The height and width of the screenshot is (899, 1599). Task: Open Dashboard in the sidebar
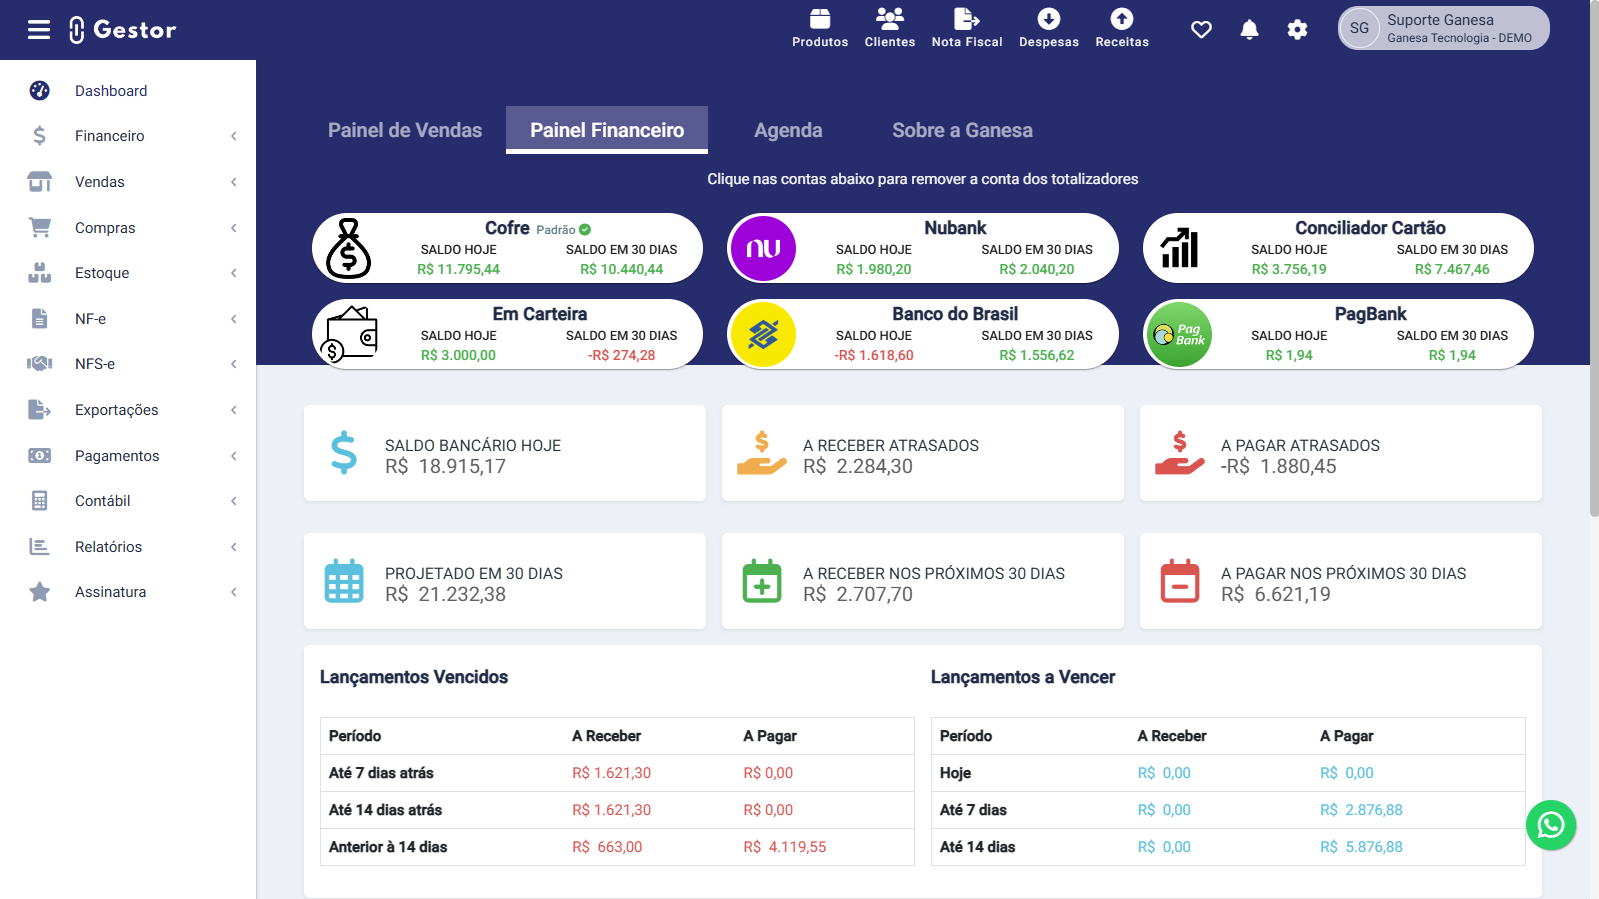[128, 91]
